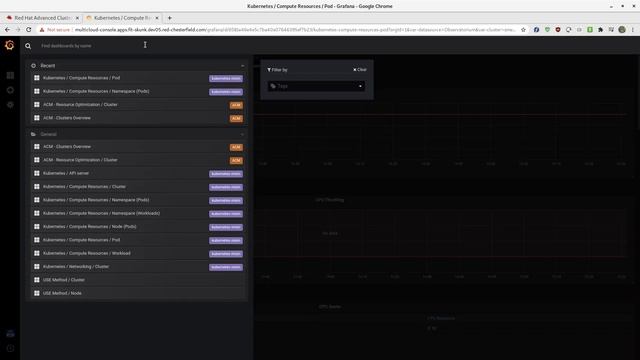The image size is (640, 360).
Task: Open USE Method / Node dashboard
Action: [x=138, y=293]
